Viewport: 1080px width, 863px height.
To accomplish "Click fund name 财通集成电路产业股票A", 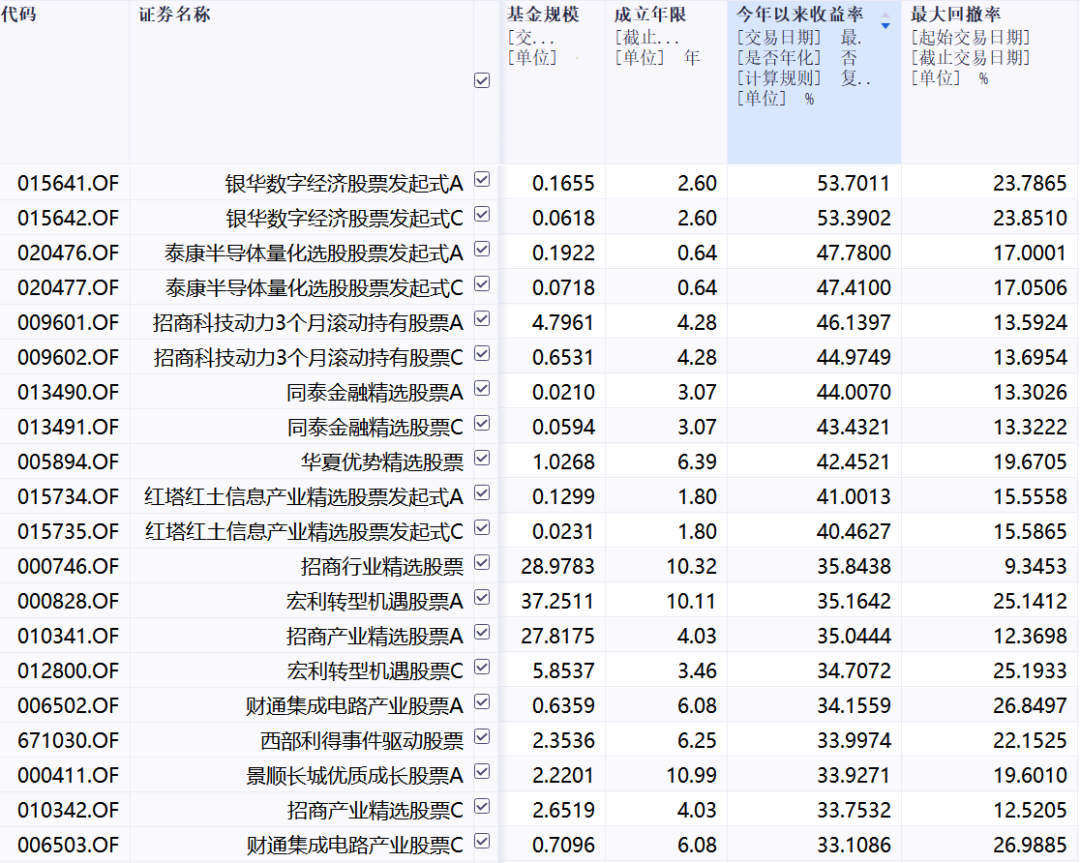I will (x=355, y=706).
